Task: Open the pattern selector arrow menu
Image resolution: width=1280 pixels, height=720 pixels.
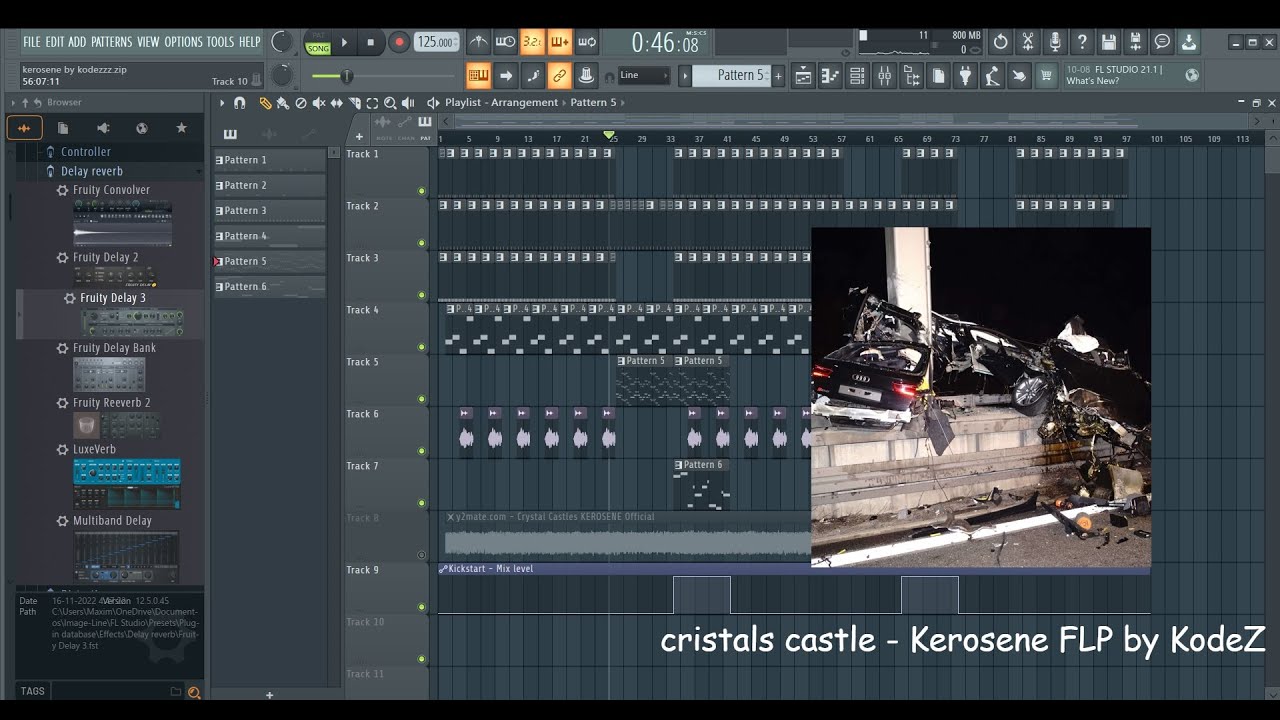Action: click(685, 75)
